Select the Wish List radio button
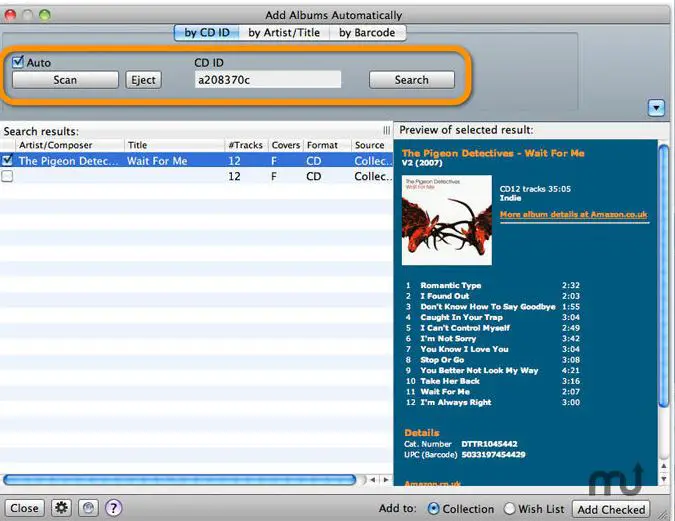Viewport: 675px width, 521px height. pyautogui.click(x=509, y=509)
